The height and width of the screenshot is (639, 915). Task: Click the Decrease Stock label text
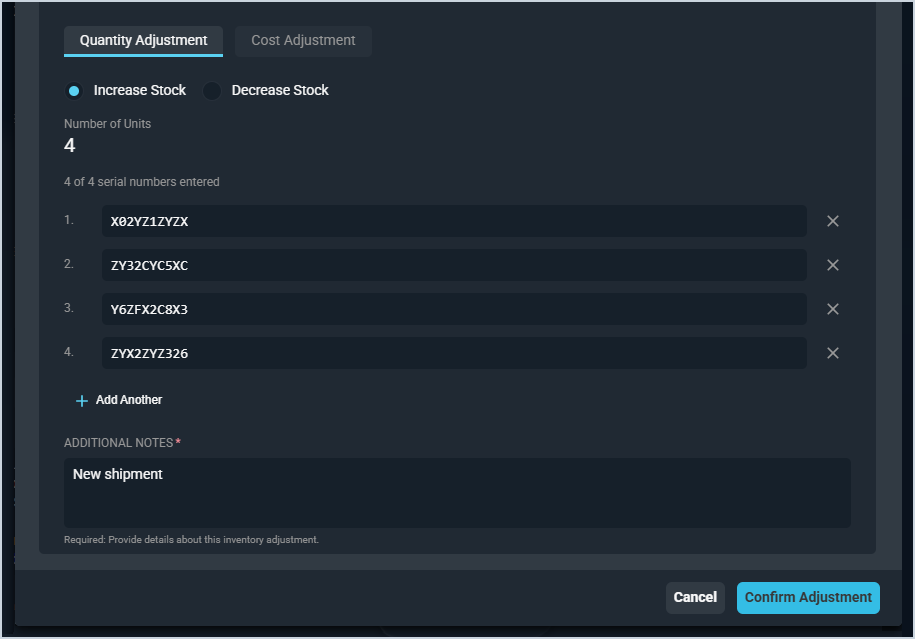(x=280, y=91)
